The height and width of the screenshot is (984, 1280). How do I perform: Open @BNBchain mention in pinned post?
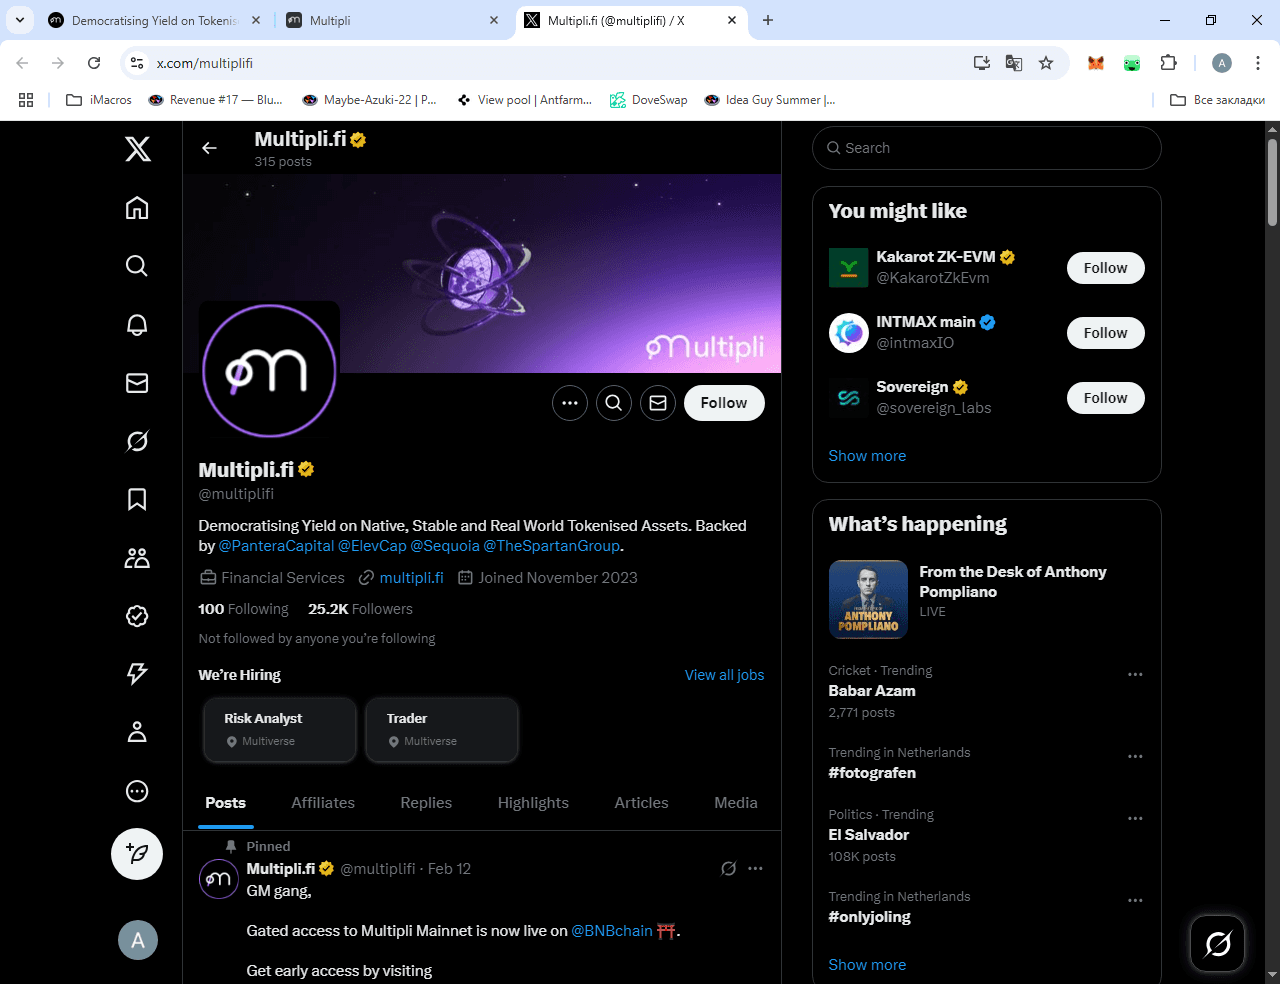coord(612,931)
